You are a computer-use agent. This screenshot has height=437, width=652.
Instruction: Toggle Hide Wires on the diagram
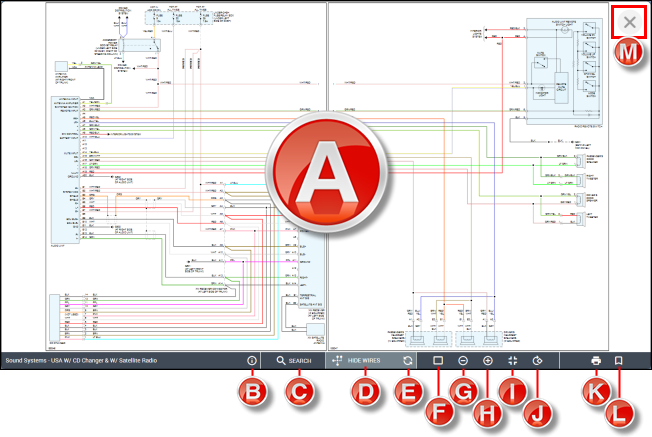coord(355,360)
